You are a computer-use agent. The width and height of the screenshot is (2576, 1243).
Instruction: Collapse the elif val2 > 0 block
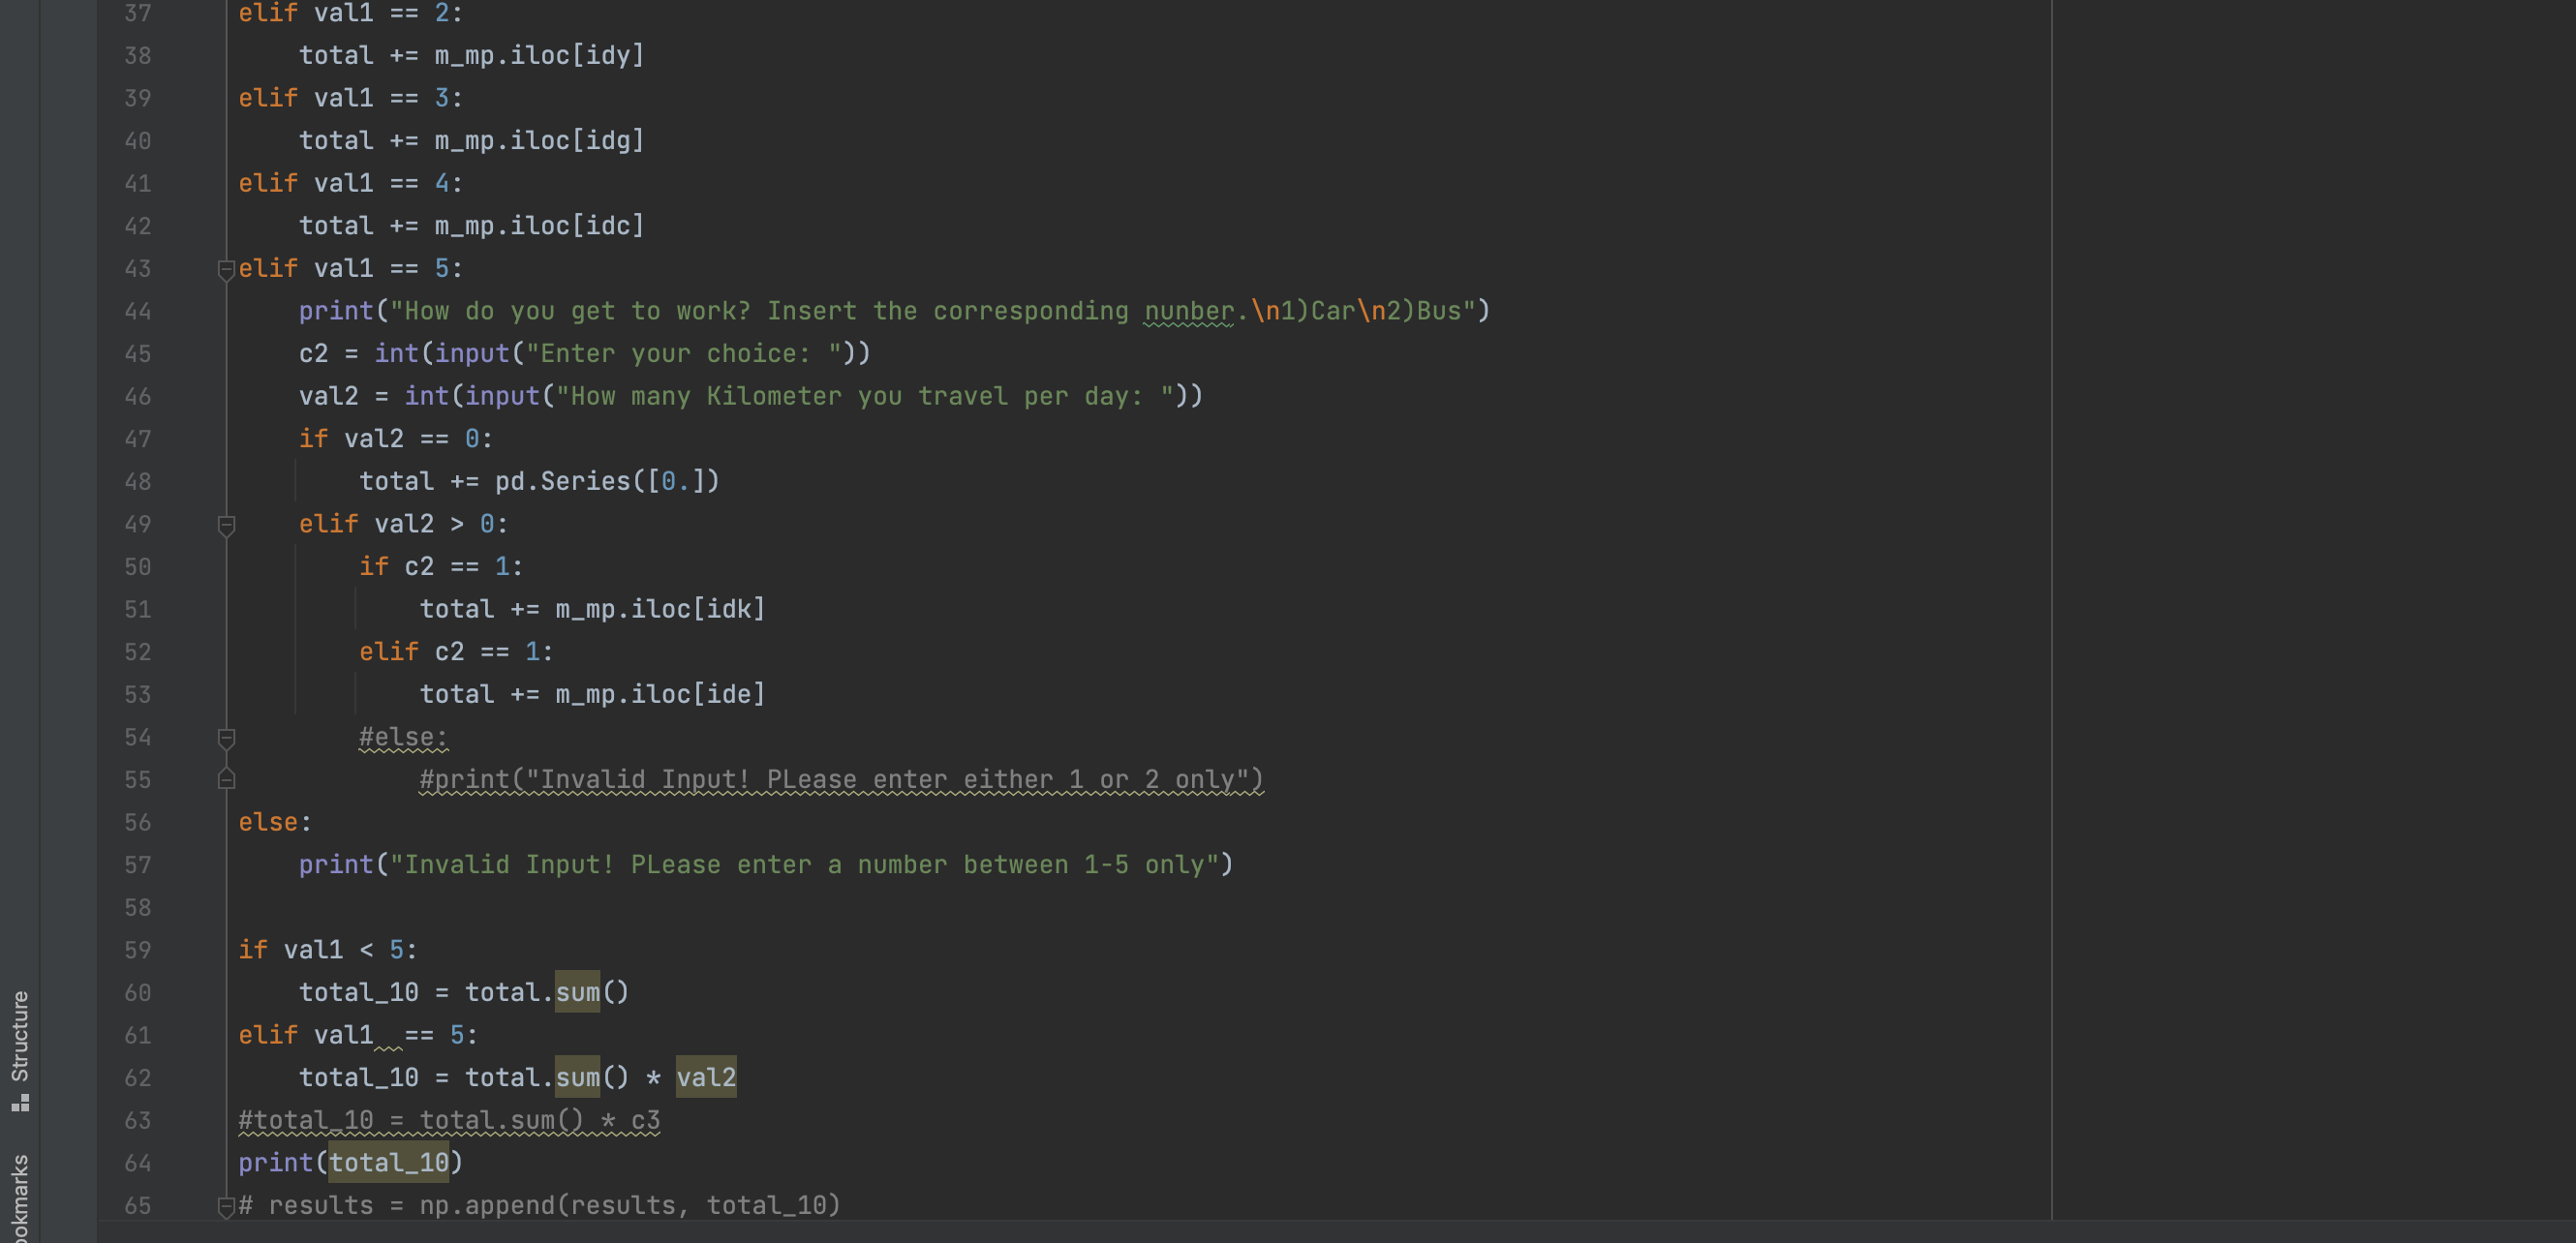tap(226, 523)
